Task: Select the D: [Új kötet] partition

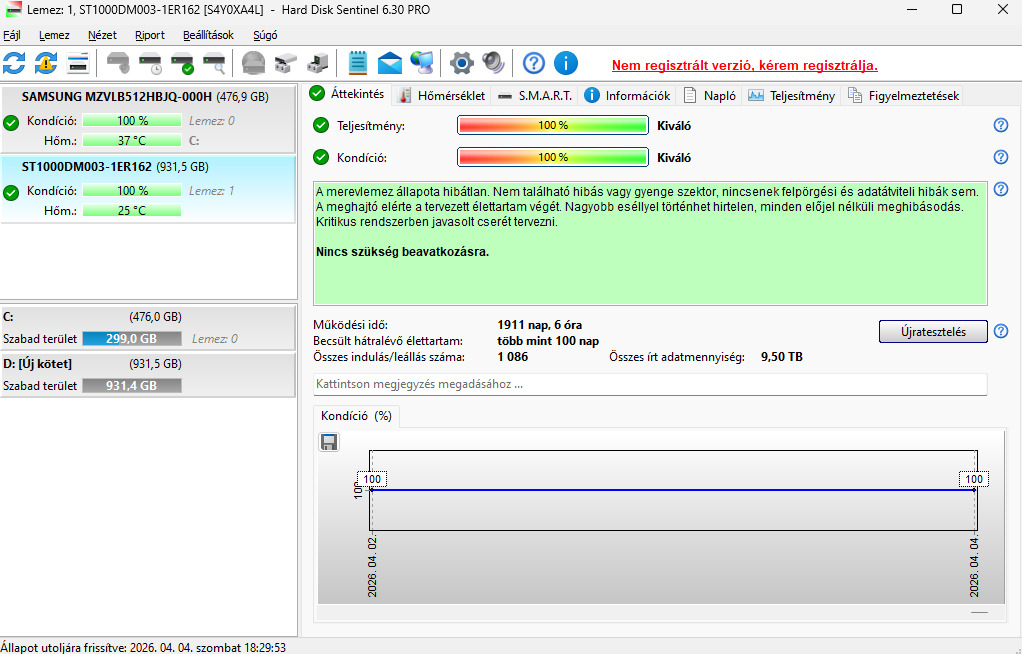Action: [x=148, y=374]
